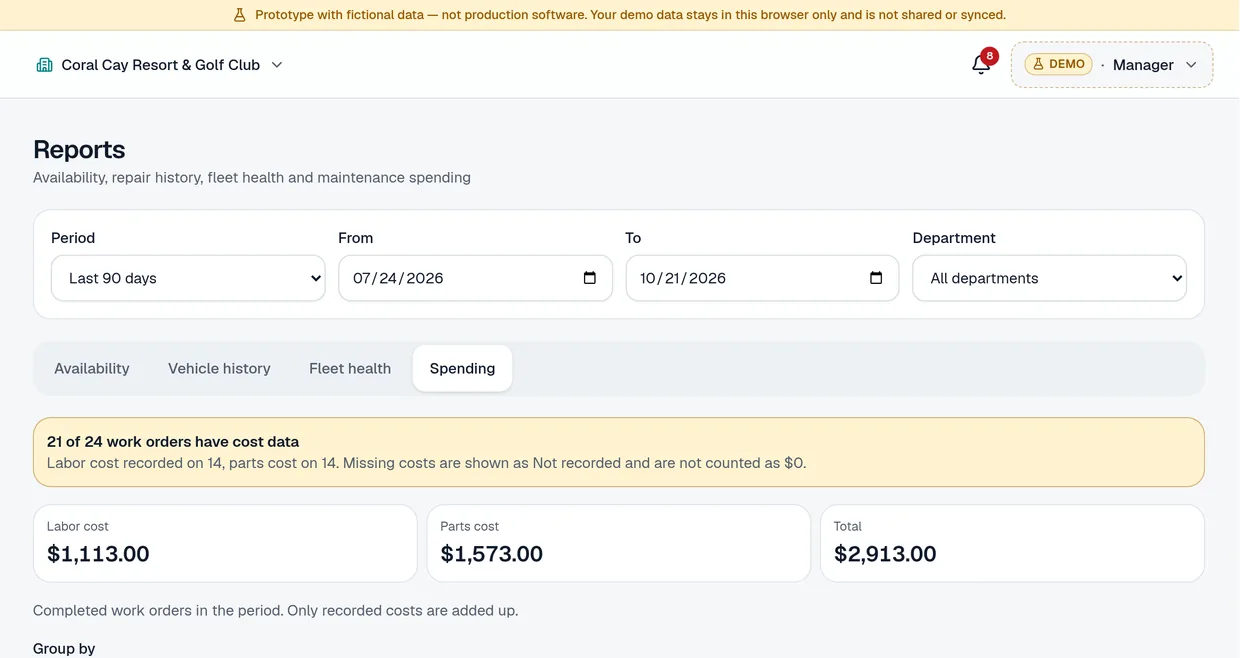Screen dimensions: 1240x658
Task: Click the From date field
Action: click(x=475, y=278)
